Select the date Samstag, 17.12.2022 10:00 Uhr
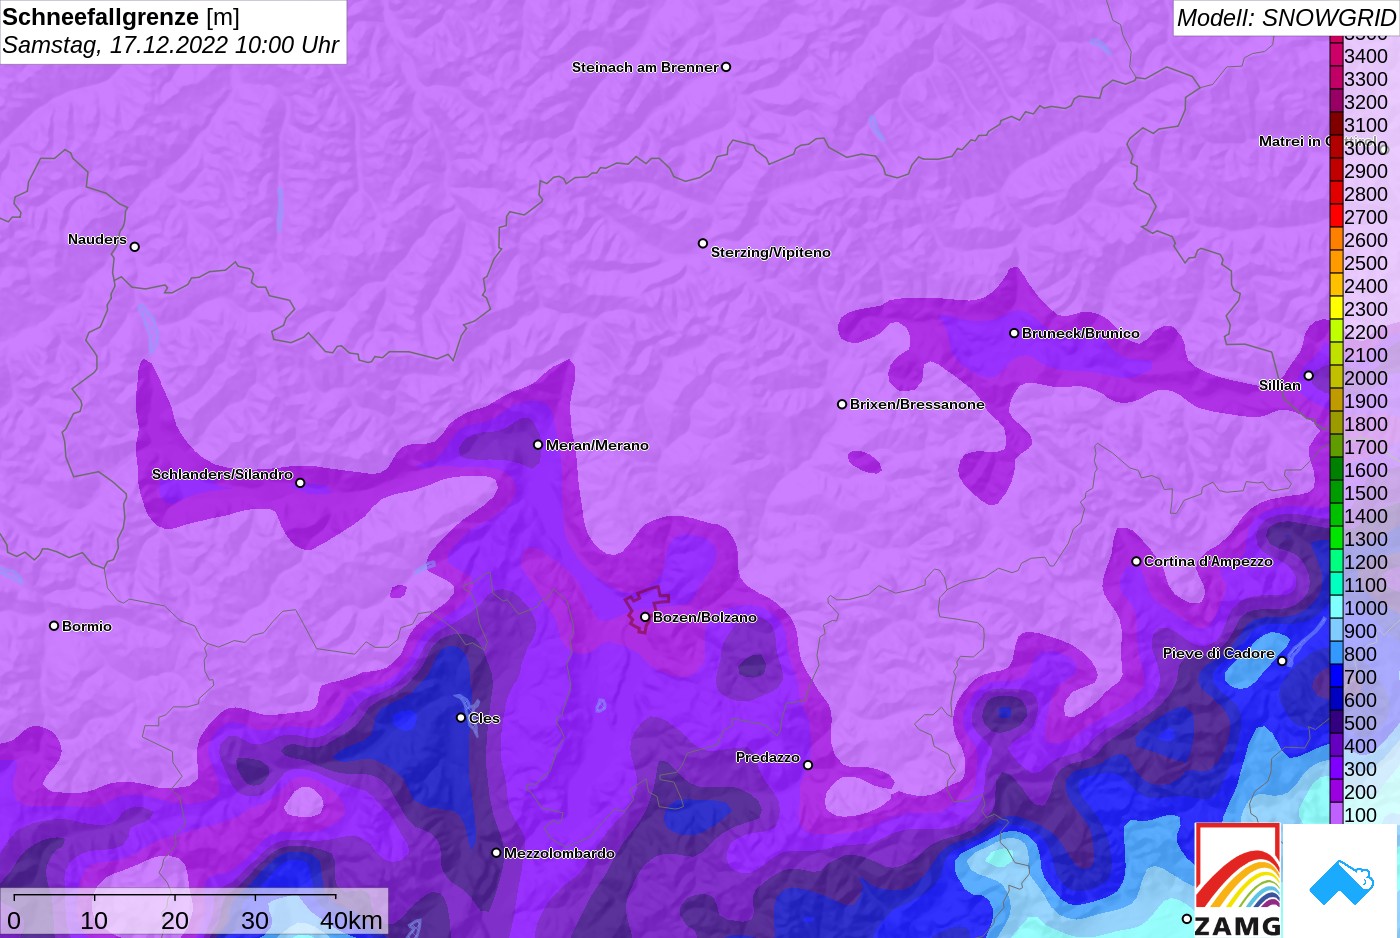The width and height of the screenshot is (1400, 938). tap(171, 45)
